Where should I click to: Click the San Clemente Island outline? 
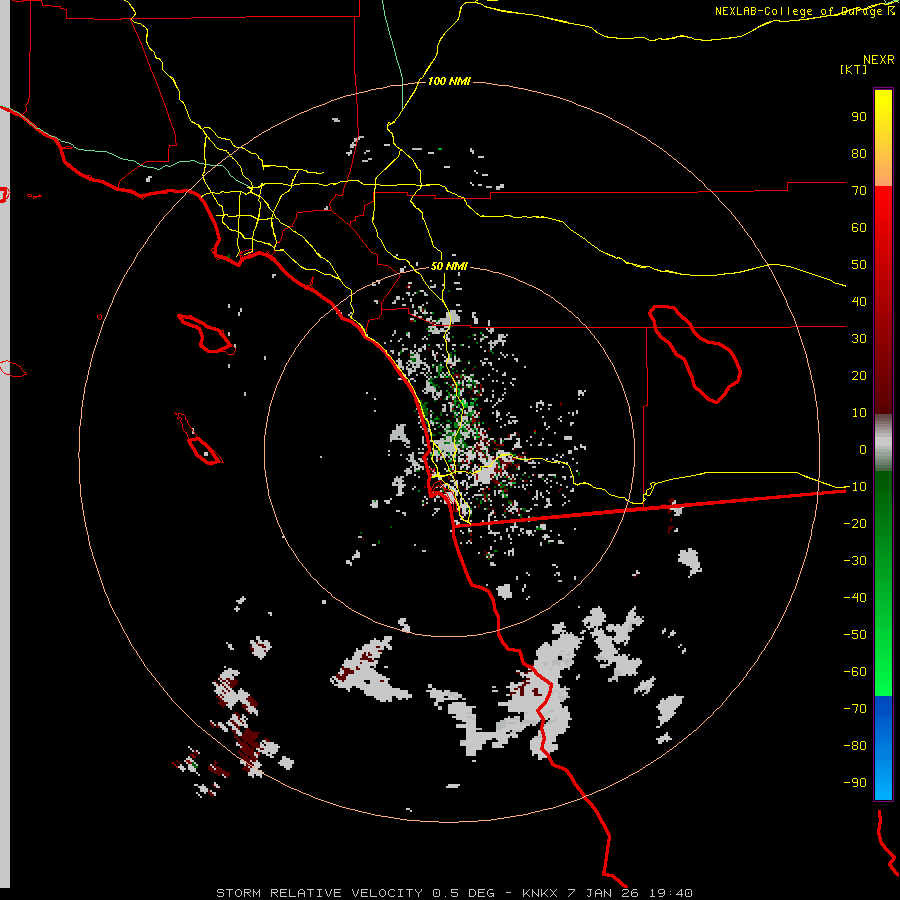click(x=199, y=439)
